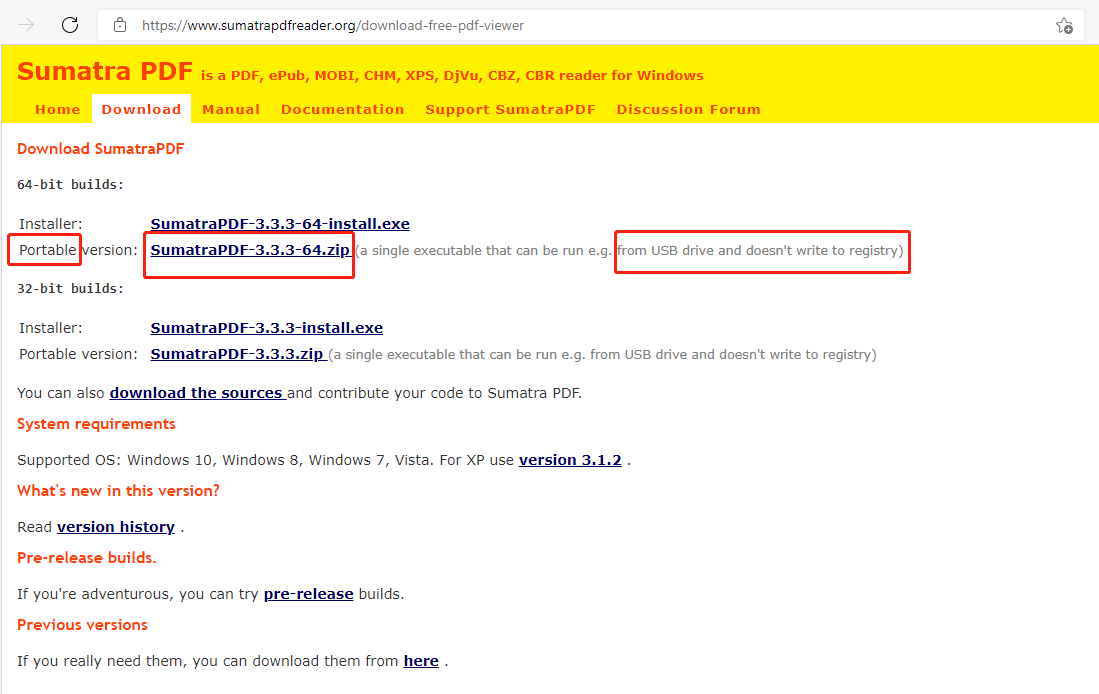This screenshot has height=694, width=1099.
Task: Open the Home menu tab
Action: click(x=57, y=110)
